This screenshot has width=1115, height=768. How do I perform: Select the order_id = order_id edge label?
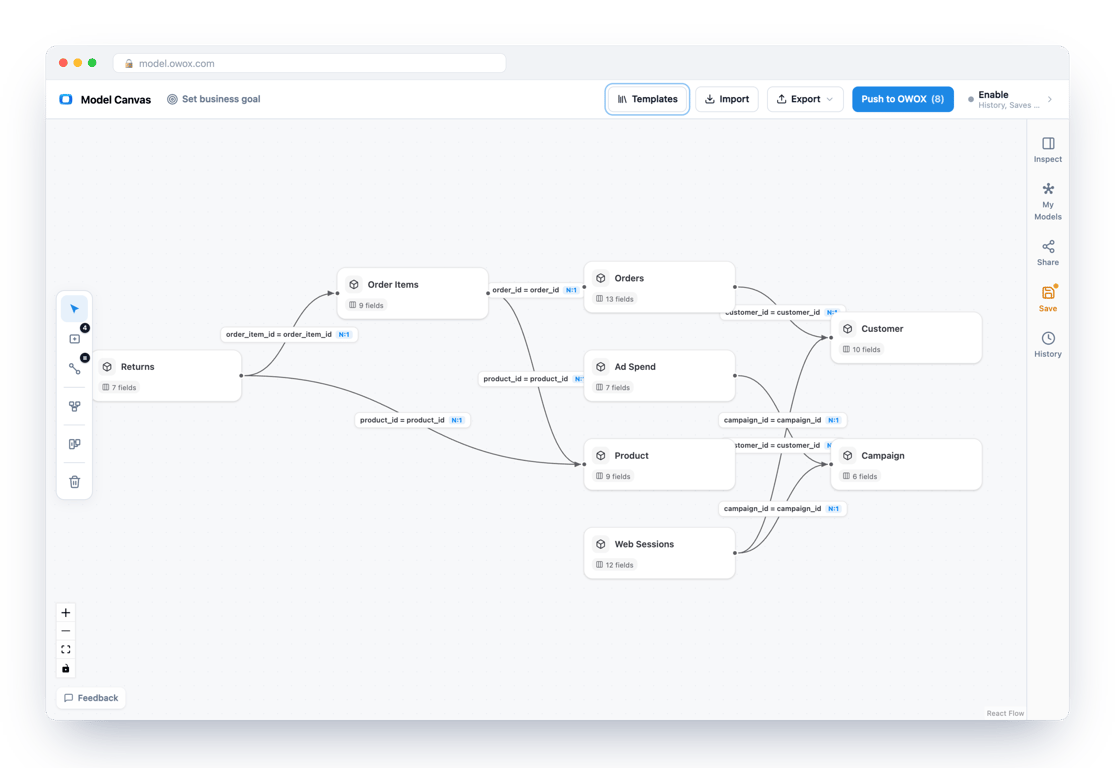(x=535, y=290)
